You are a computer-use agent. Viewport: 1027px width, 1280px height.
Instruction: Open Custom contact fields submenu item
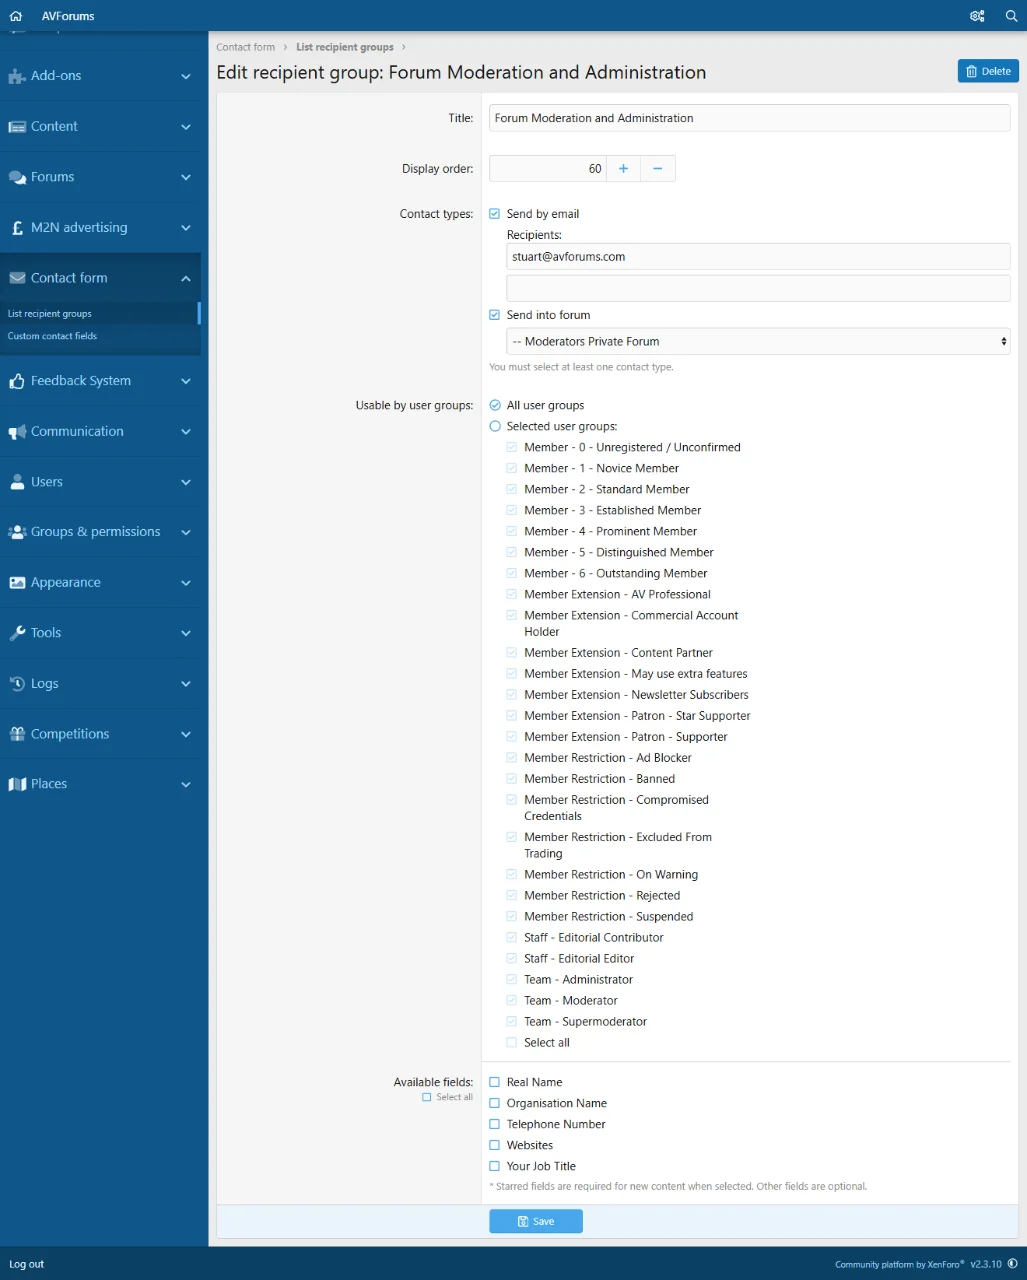click(x=52, y=336)
